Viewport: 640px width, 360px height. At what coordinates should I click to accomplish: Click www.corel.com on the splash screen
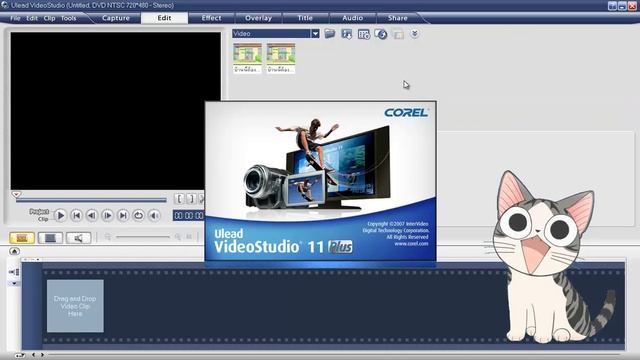(x=411, y=244)
